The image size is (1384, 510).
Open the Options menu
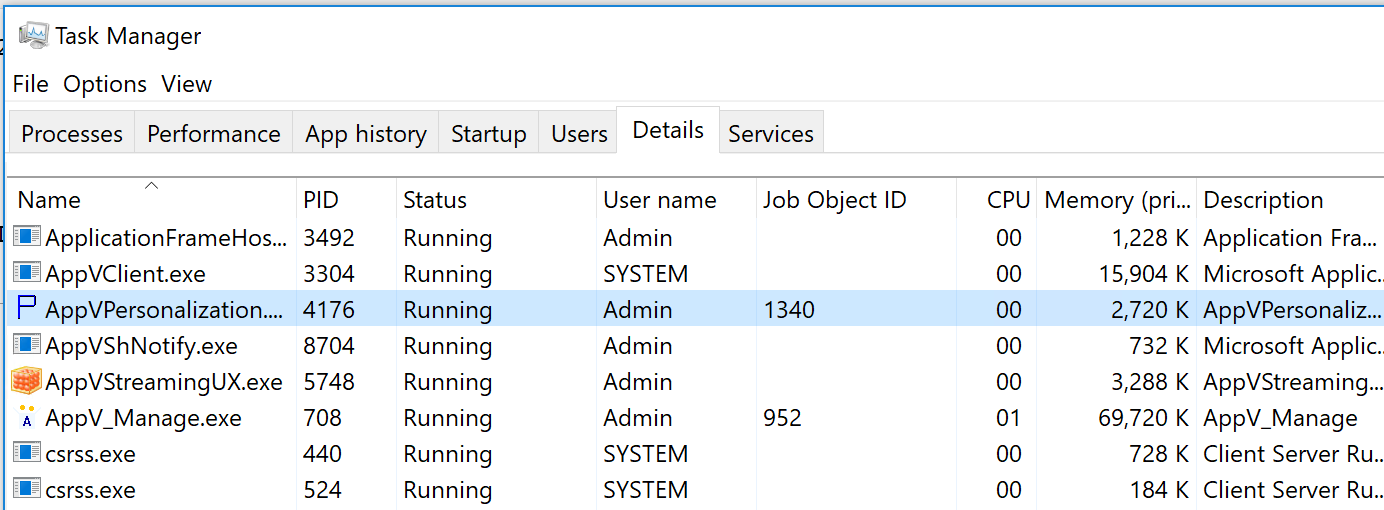(105, 84)
